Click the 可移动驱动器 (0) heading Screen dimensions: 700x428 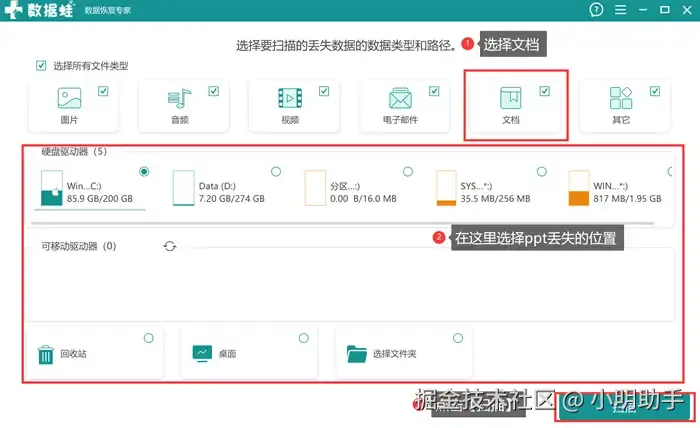pos(79,246)
